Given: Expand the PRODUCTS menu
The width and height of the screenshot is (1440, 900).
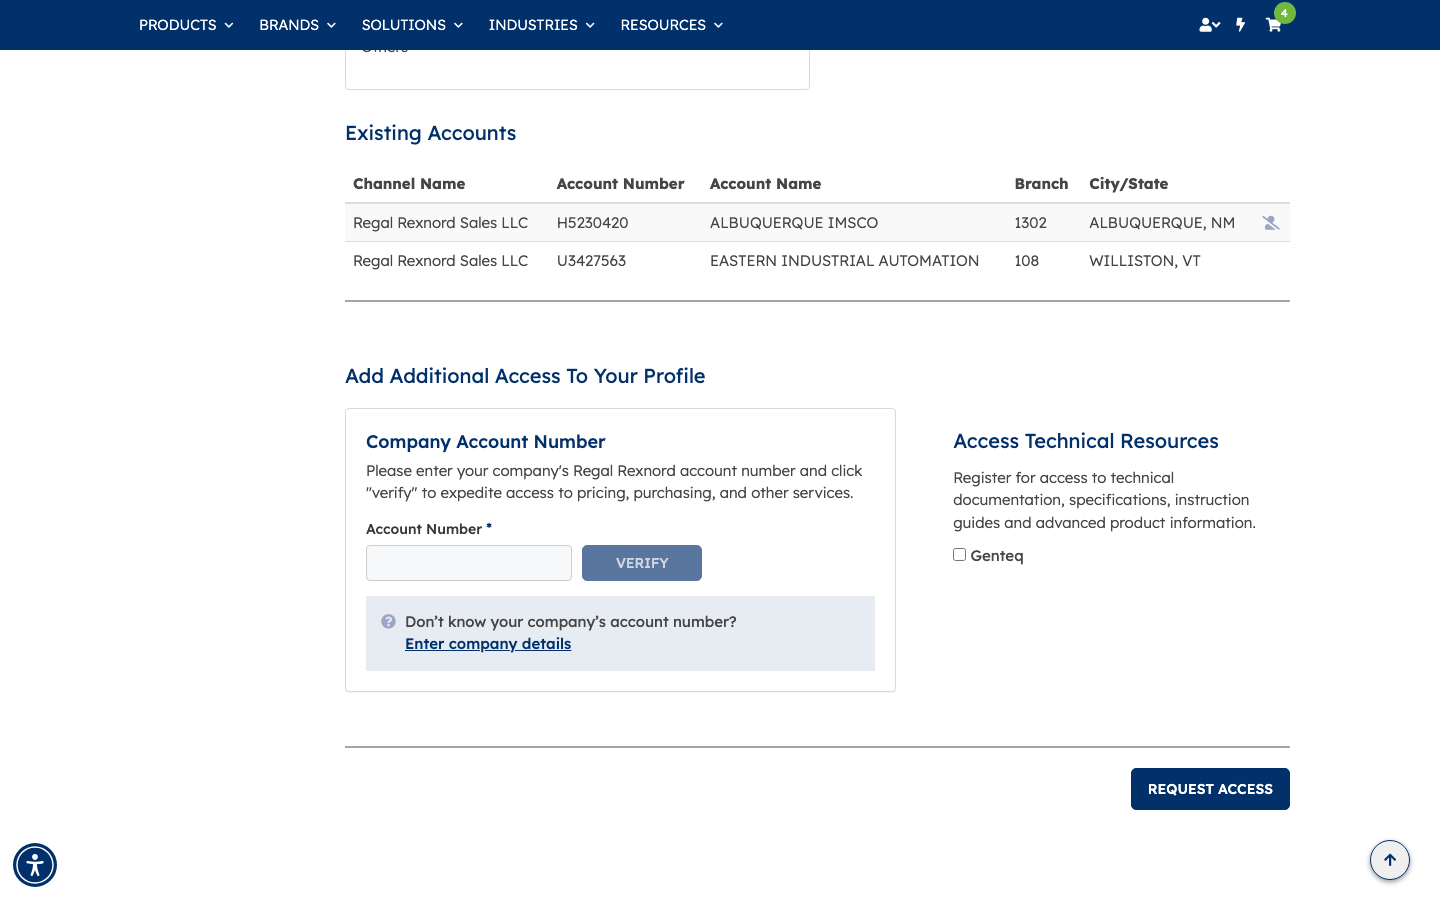Looking at the screenshot, I should tap(186, 25).
